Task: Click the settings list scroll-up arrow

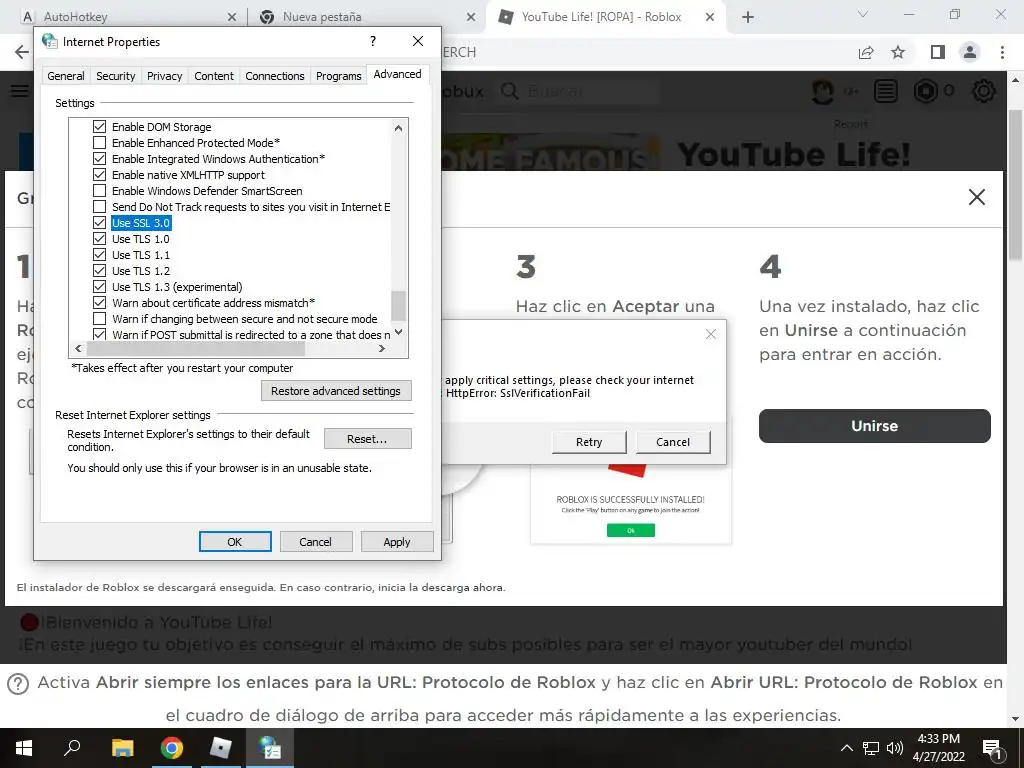Action: click(x=398, y=128)
